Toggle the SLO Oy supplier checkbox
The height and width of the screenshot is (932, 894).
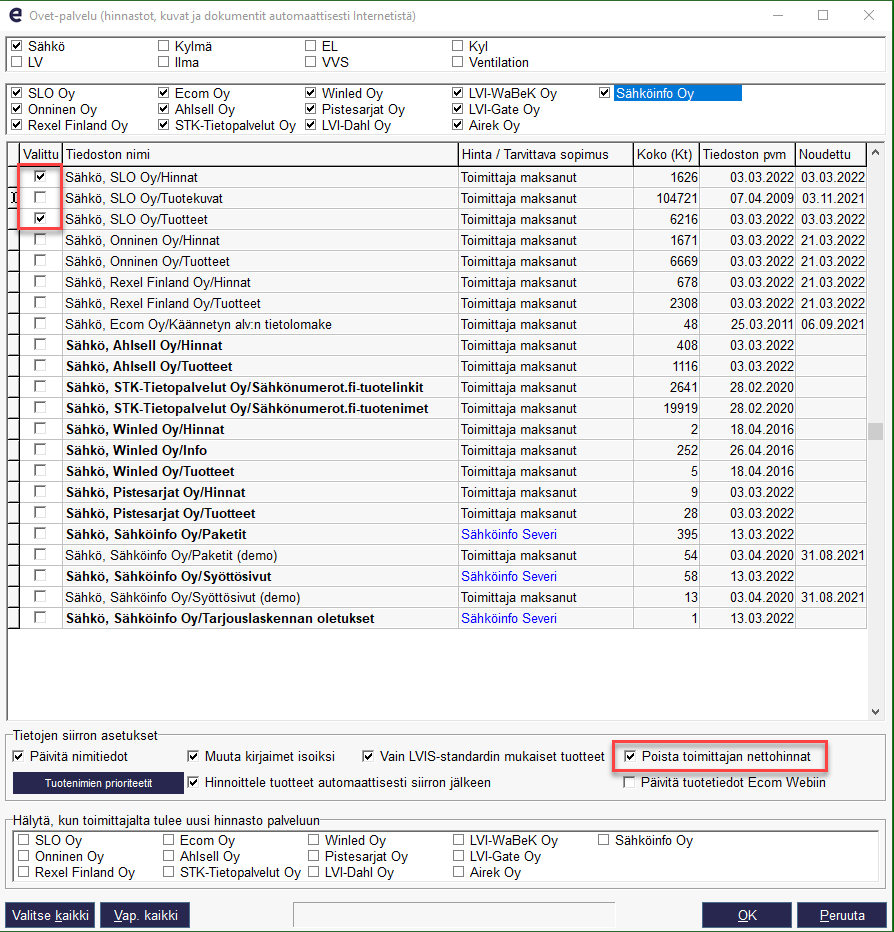click(17, 93)
